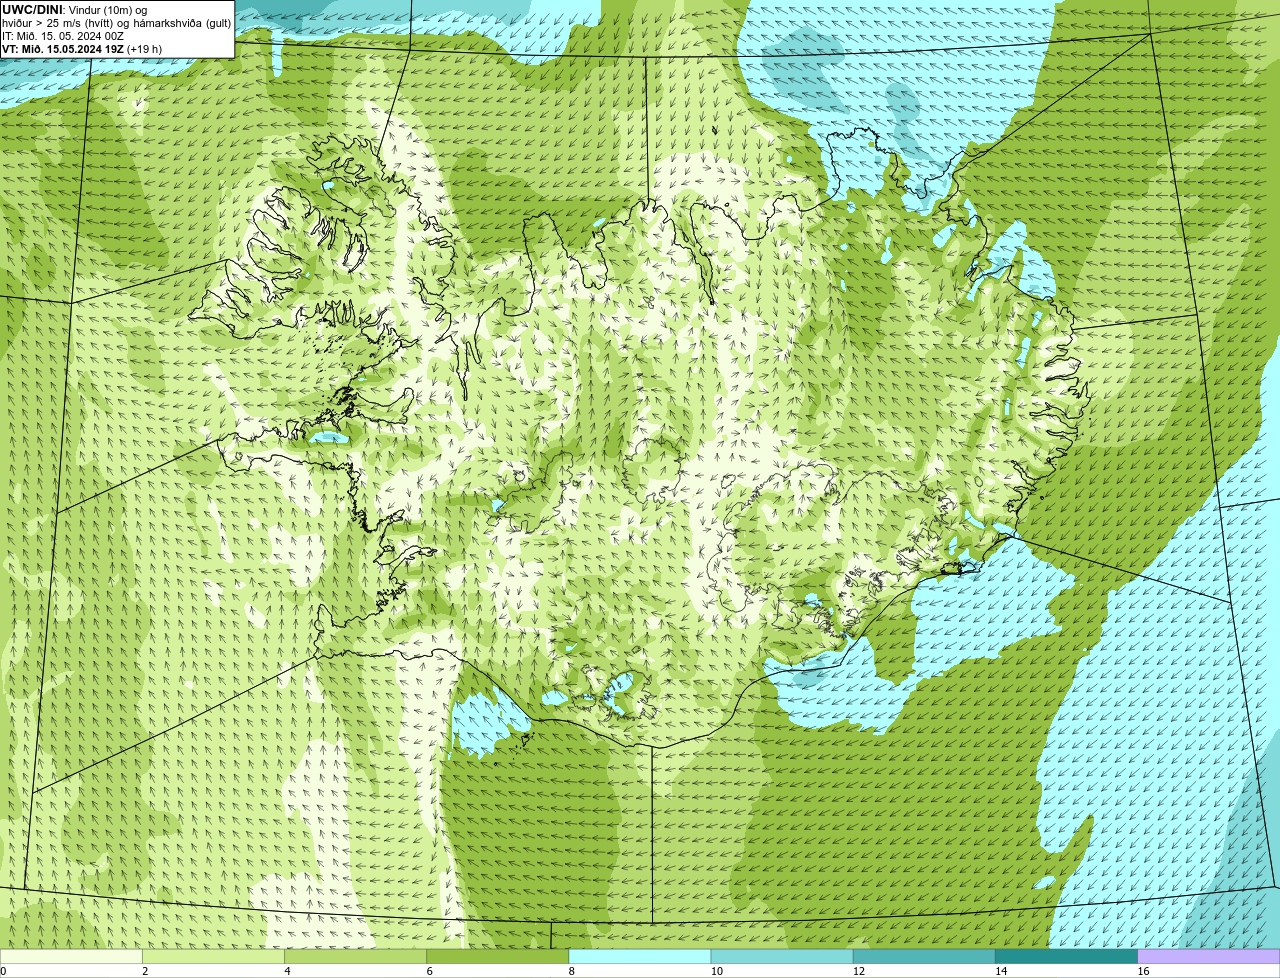Click the 14–16 m/s dark teal legend swatch
This screenshot has width=1280, height=978.
point(1066,956)
